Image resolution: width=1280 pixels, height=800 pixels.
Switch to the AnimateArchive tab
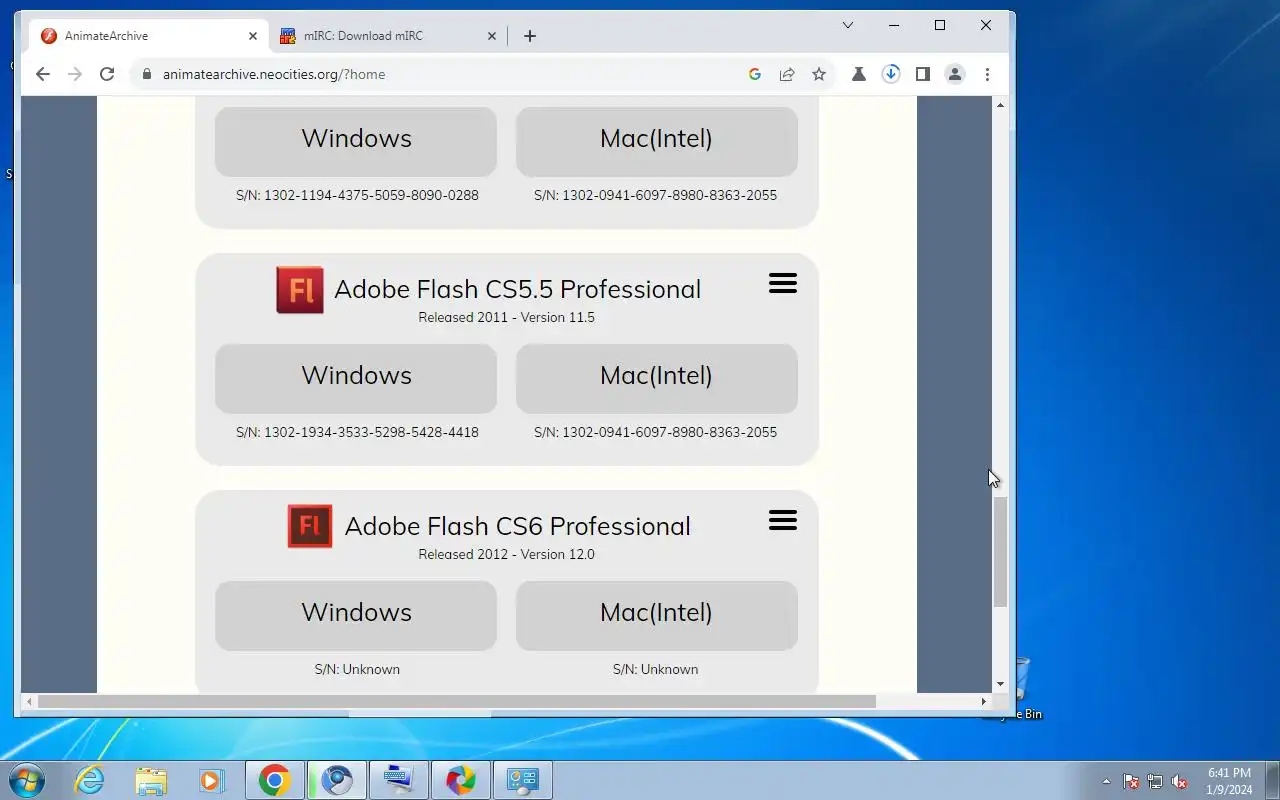[x=148, y=36]
